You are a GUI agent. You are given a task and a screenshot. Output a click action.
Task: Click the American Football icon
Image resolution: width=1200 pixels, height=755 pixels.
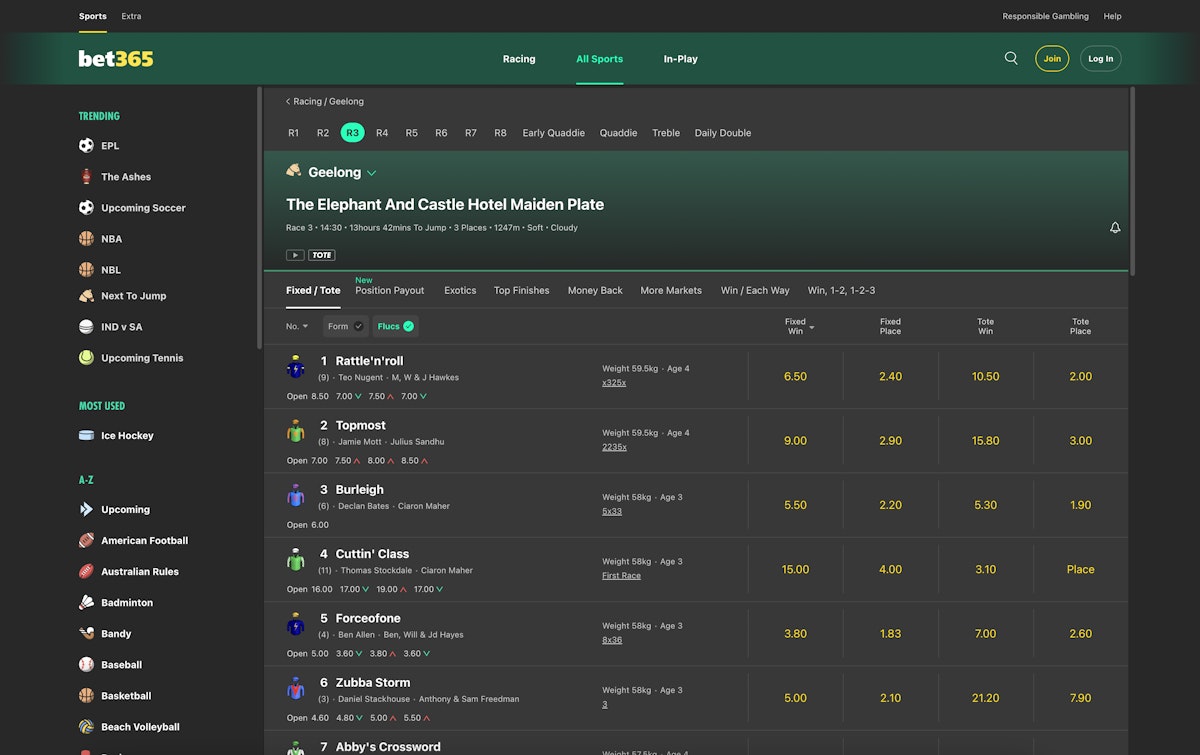click(x=86, y=541)
